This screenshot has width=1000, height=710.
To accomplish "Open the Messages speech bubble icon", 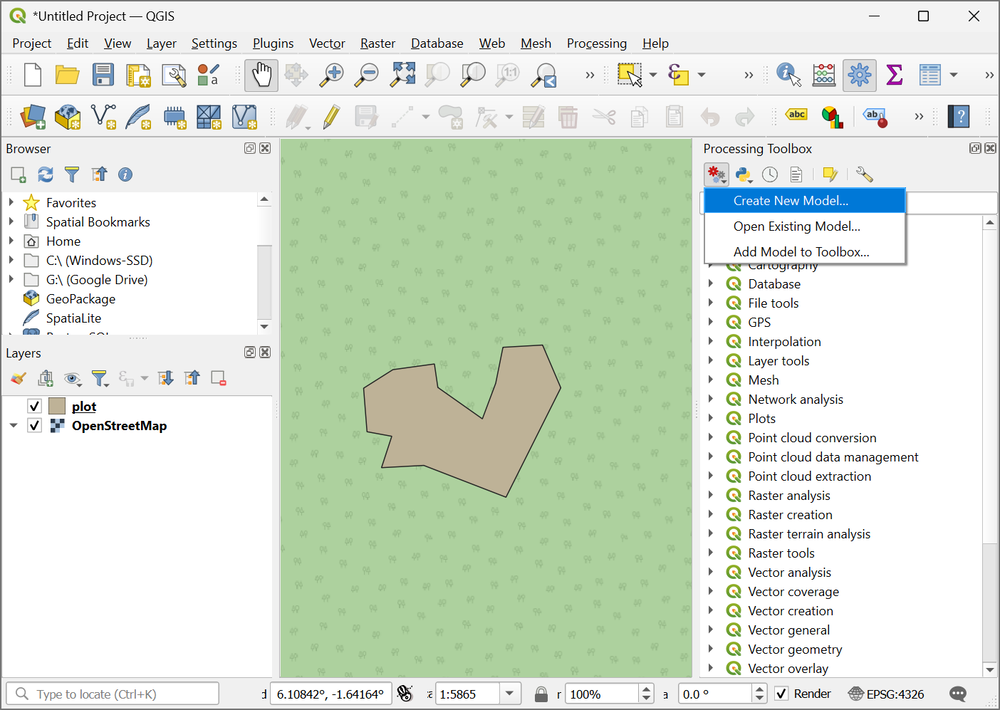I will point(958,694).
